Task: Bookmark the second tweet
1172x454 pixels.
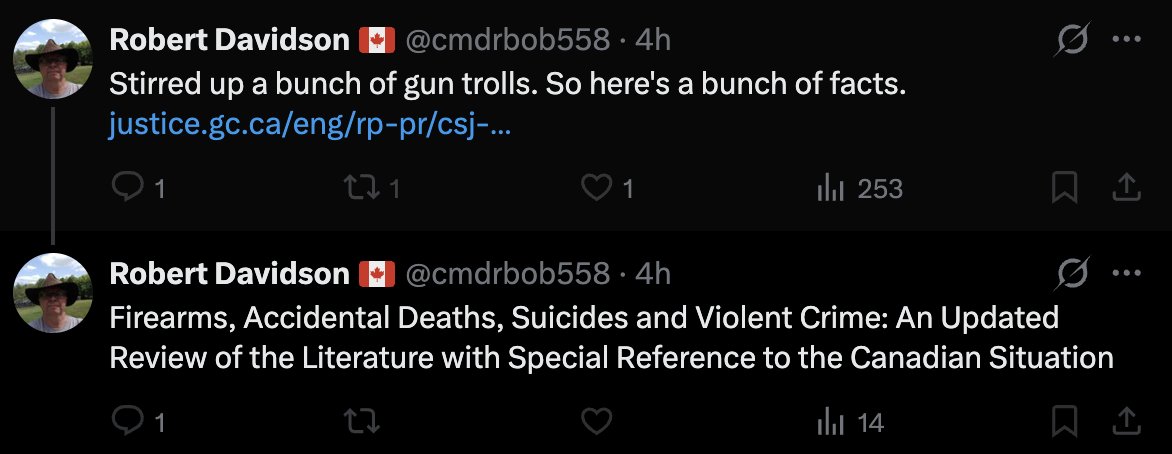Action: coord(1066,422)
